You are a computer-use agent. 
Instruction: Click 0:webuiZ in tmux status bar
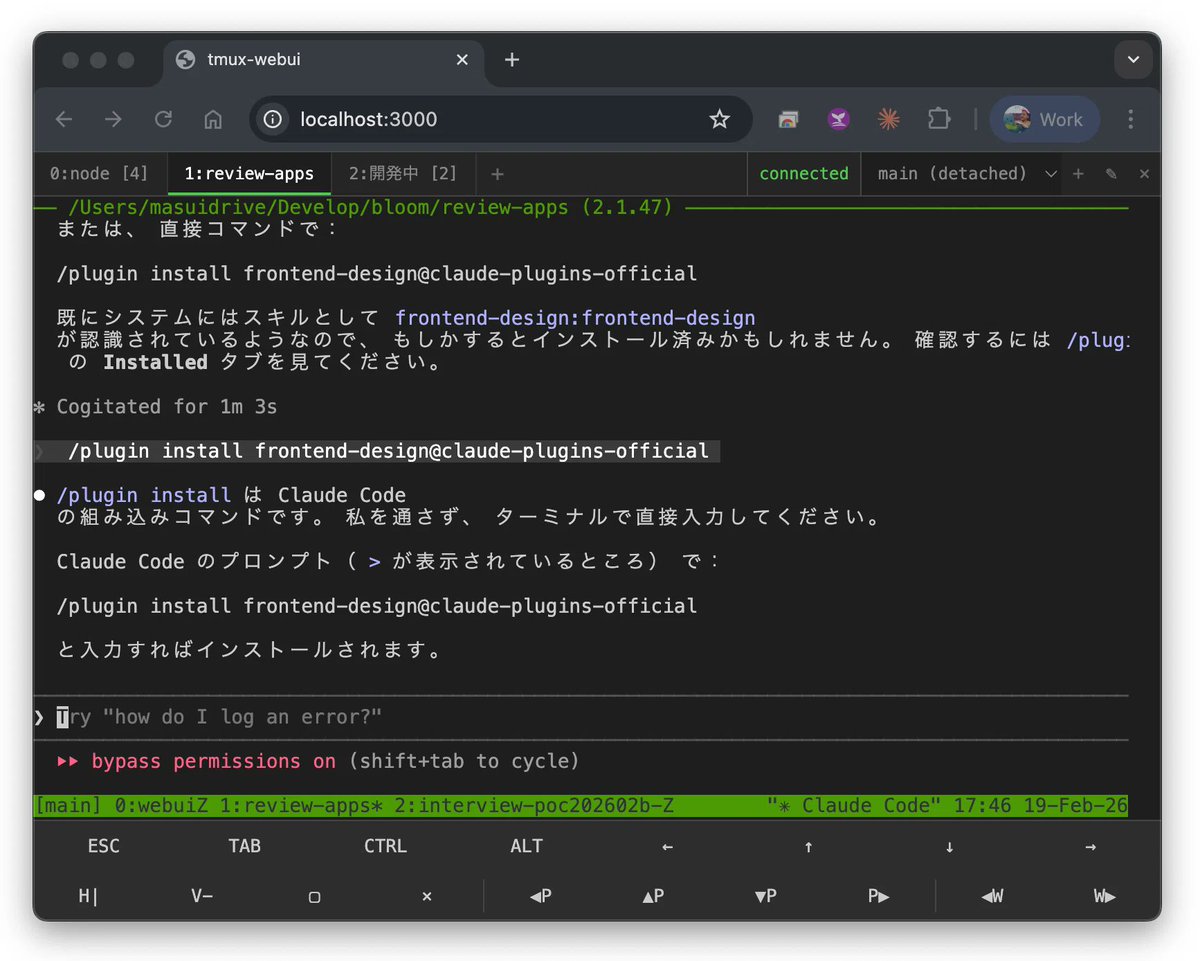coord(161,806)
